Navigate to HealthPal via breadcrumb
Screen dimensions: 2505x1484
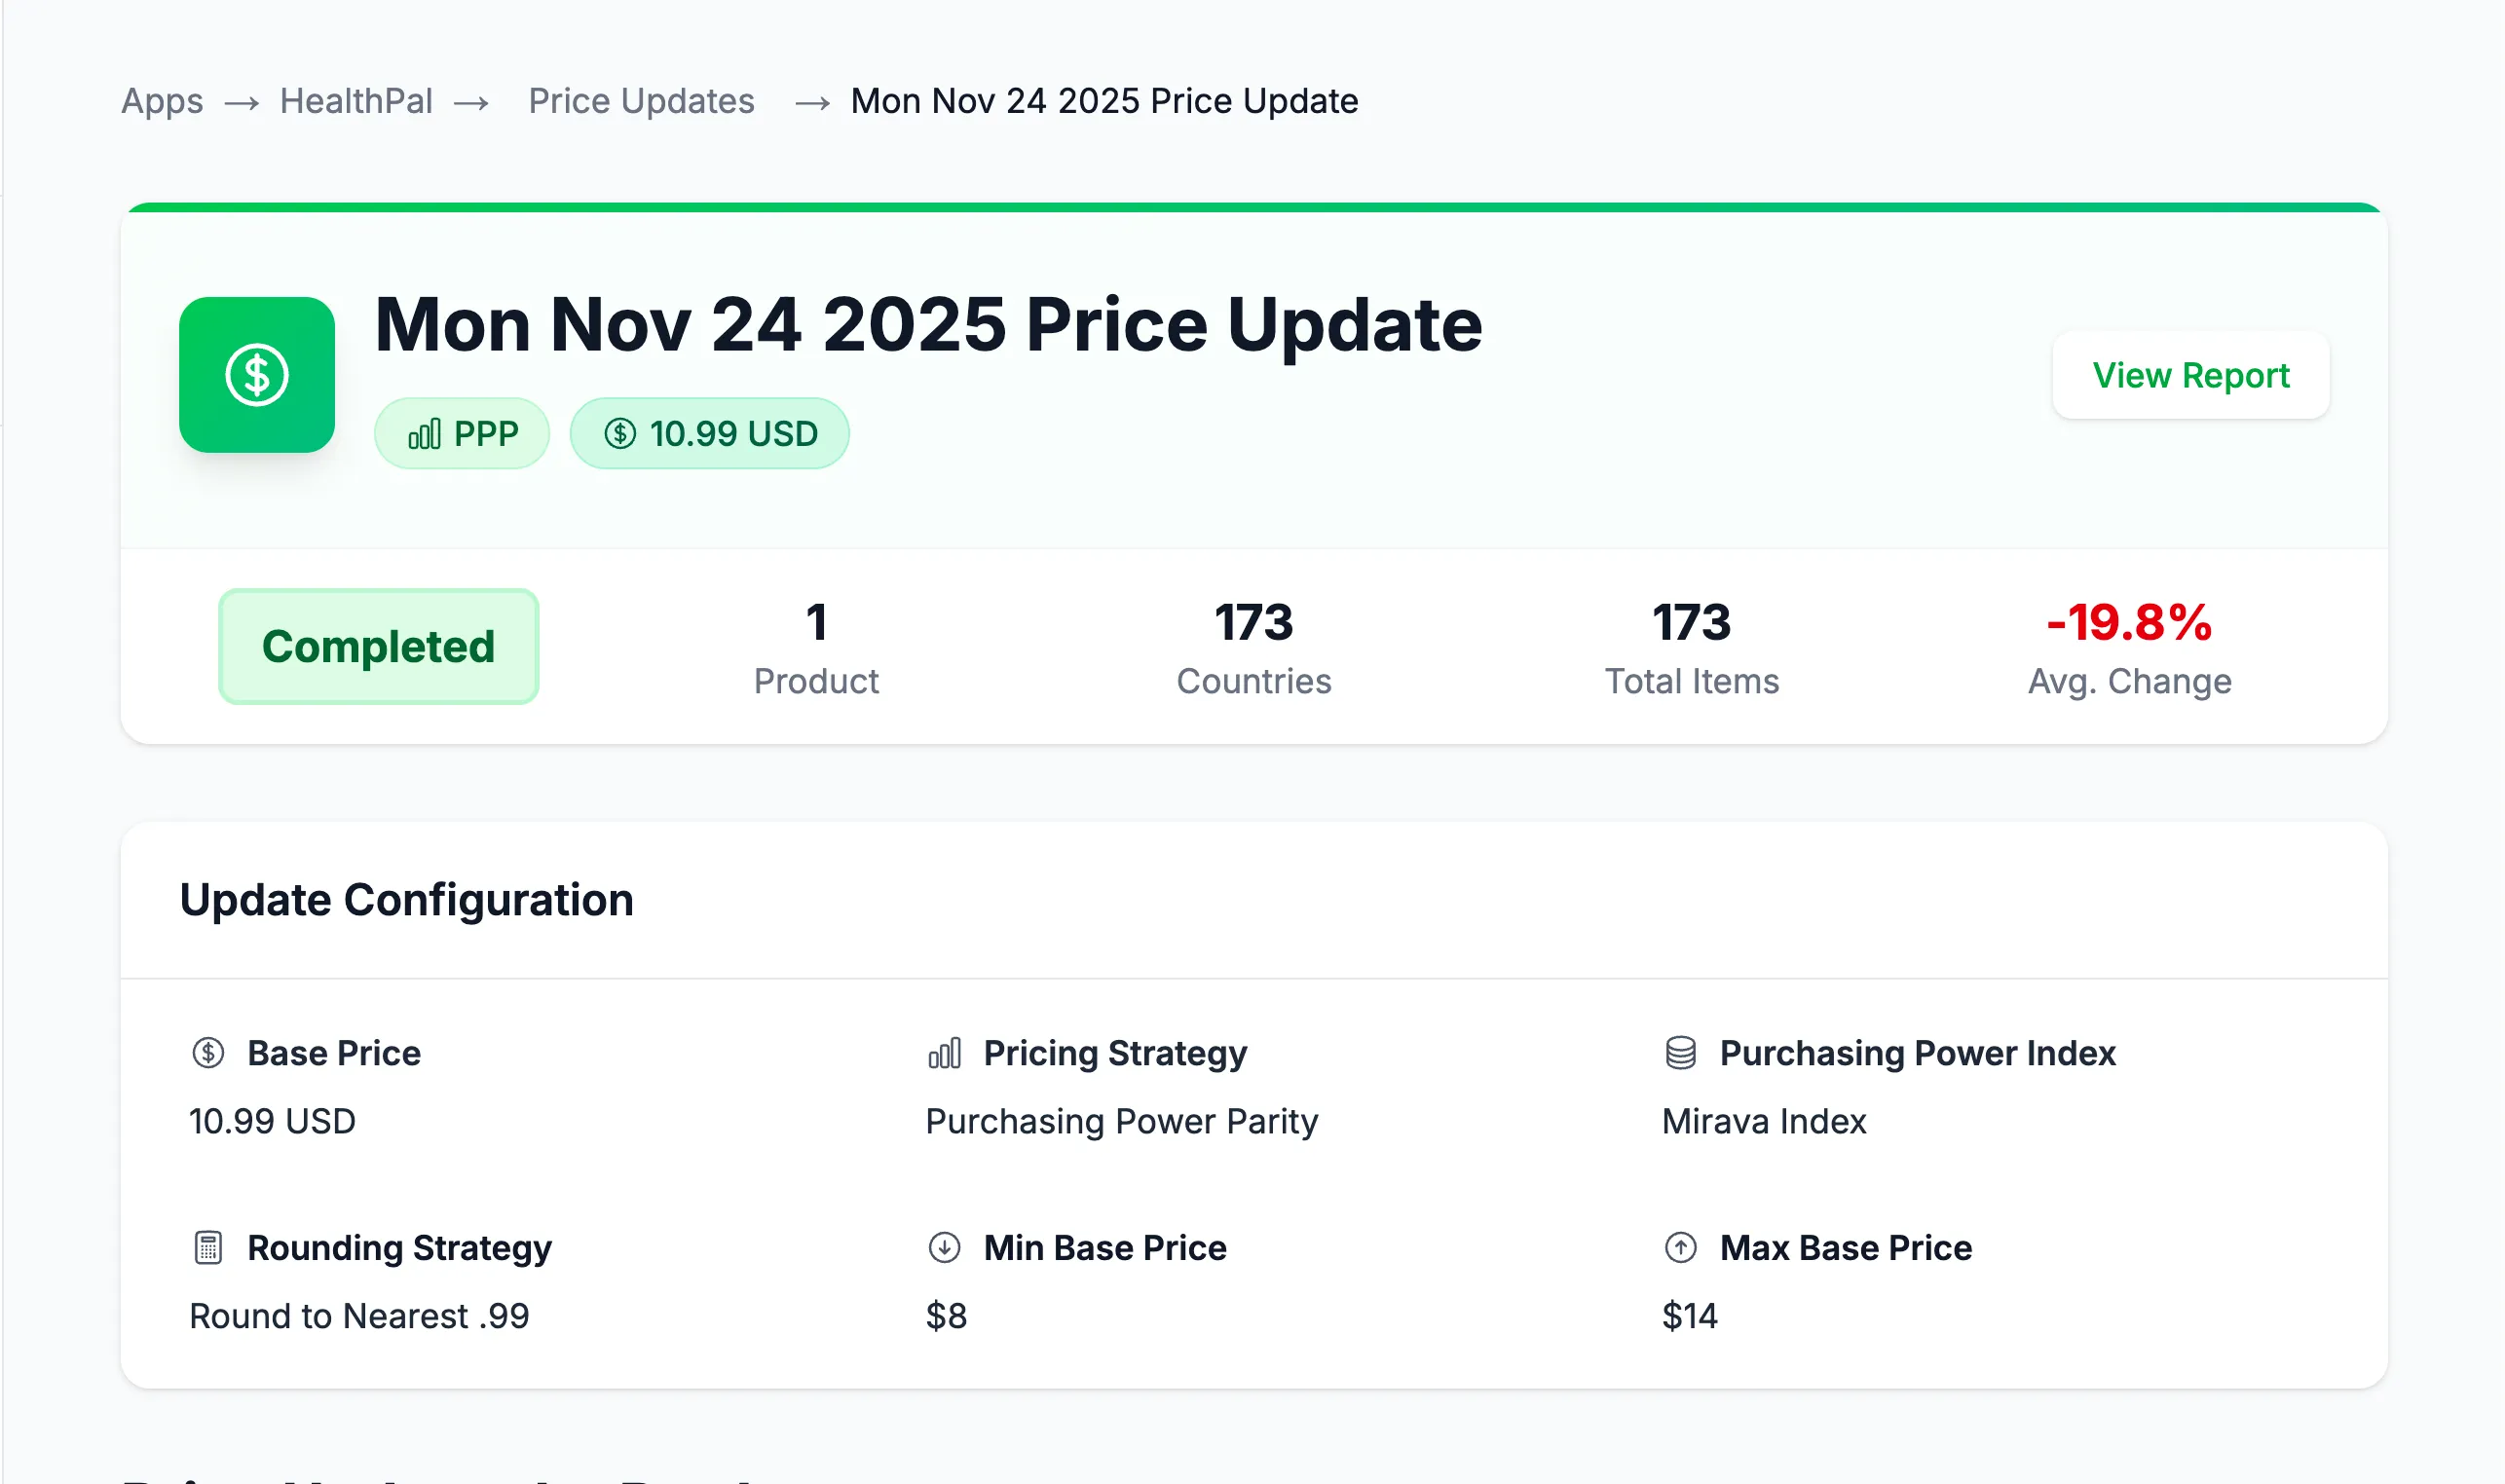tap(356, 100)
